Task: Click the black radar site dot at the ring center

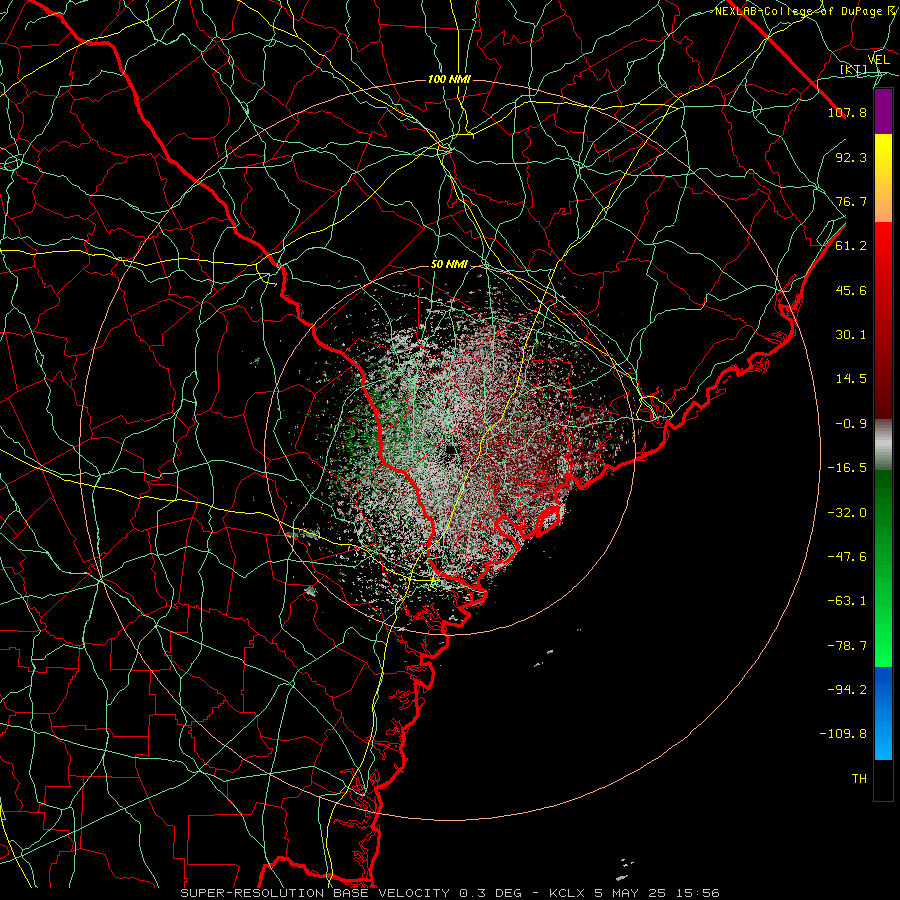Action: coord(450,451)
